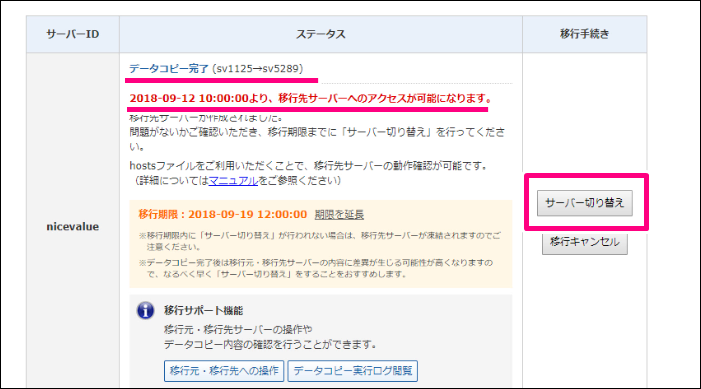Open 移行元・移行先への操作

[x=224, y=371]
